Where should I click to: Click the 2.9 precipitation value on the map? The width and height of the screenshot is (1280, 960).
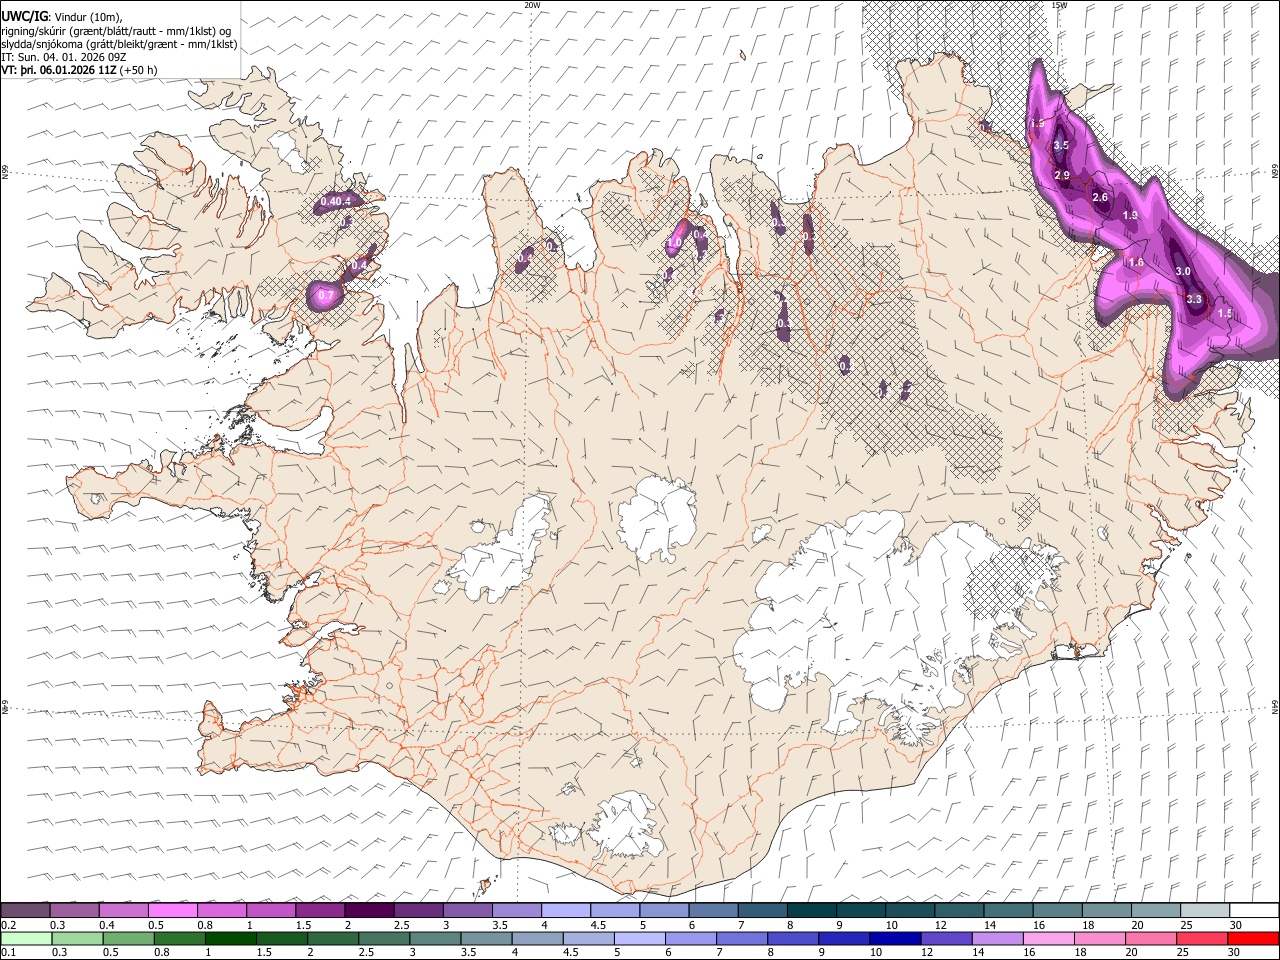click(x=1062, y=175)
